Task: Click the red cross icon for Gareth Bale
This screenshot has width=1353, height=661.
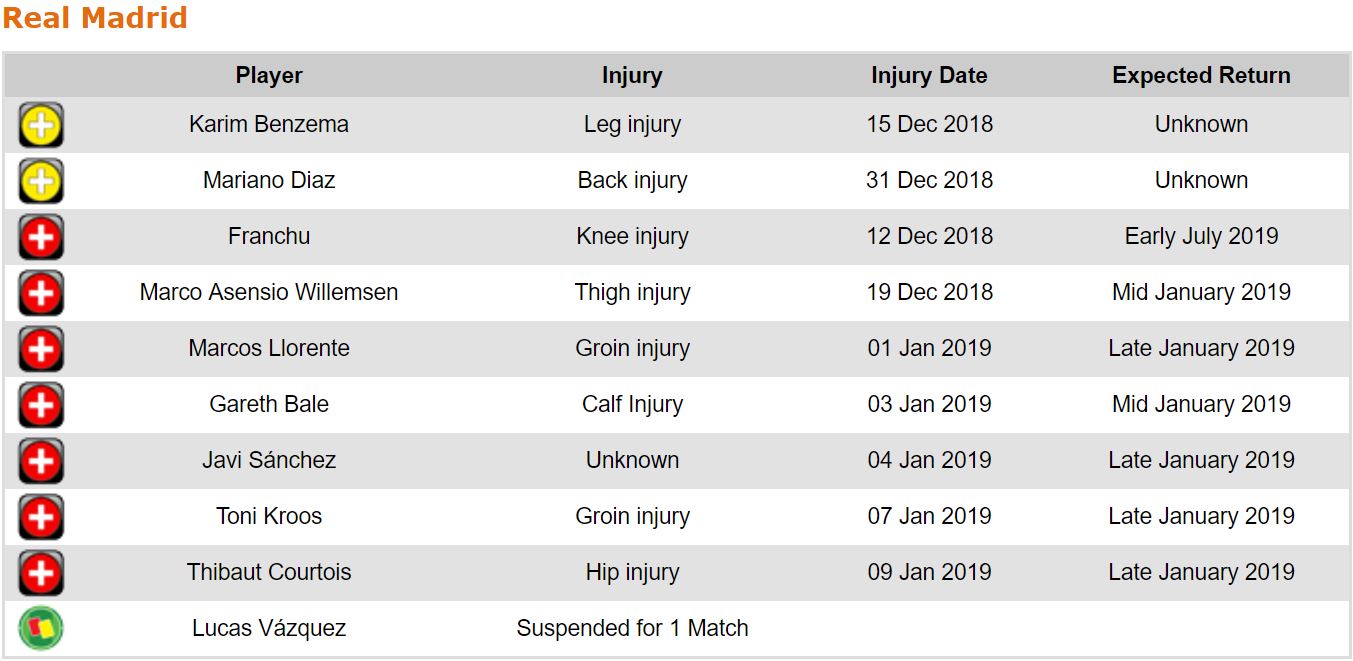Action: [41, 406]
